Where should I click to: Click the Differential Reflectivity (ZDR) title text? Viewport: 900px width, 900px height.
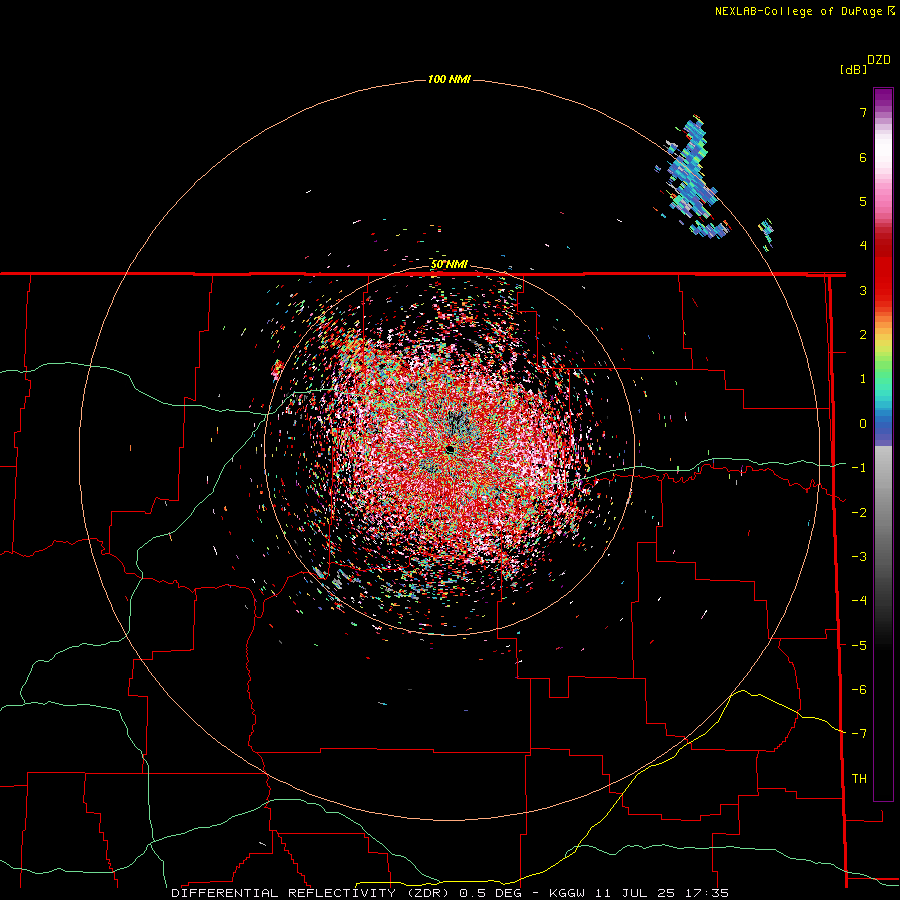(x=313, y=893)
